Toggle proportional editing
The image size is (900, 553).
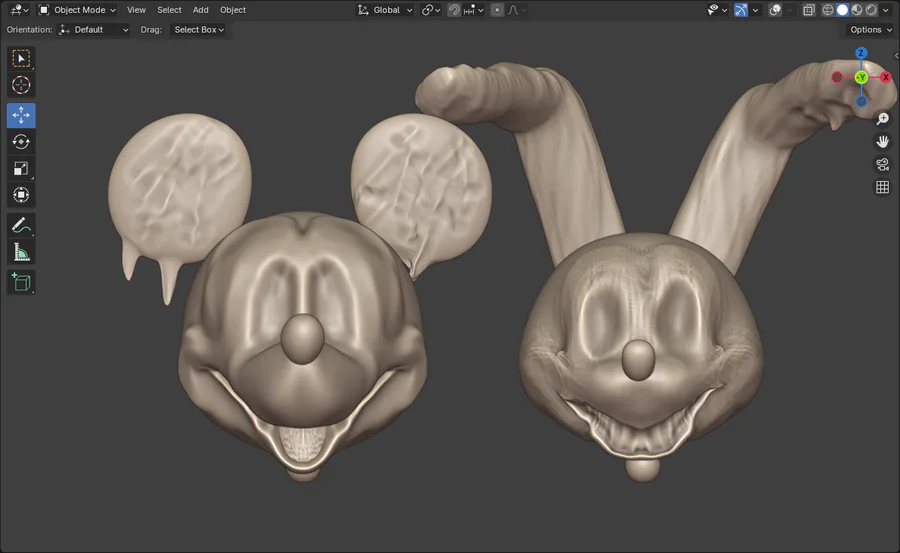(497, 10)
